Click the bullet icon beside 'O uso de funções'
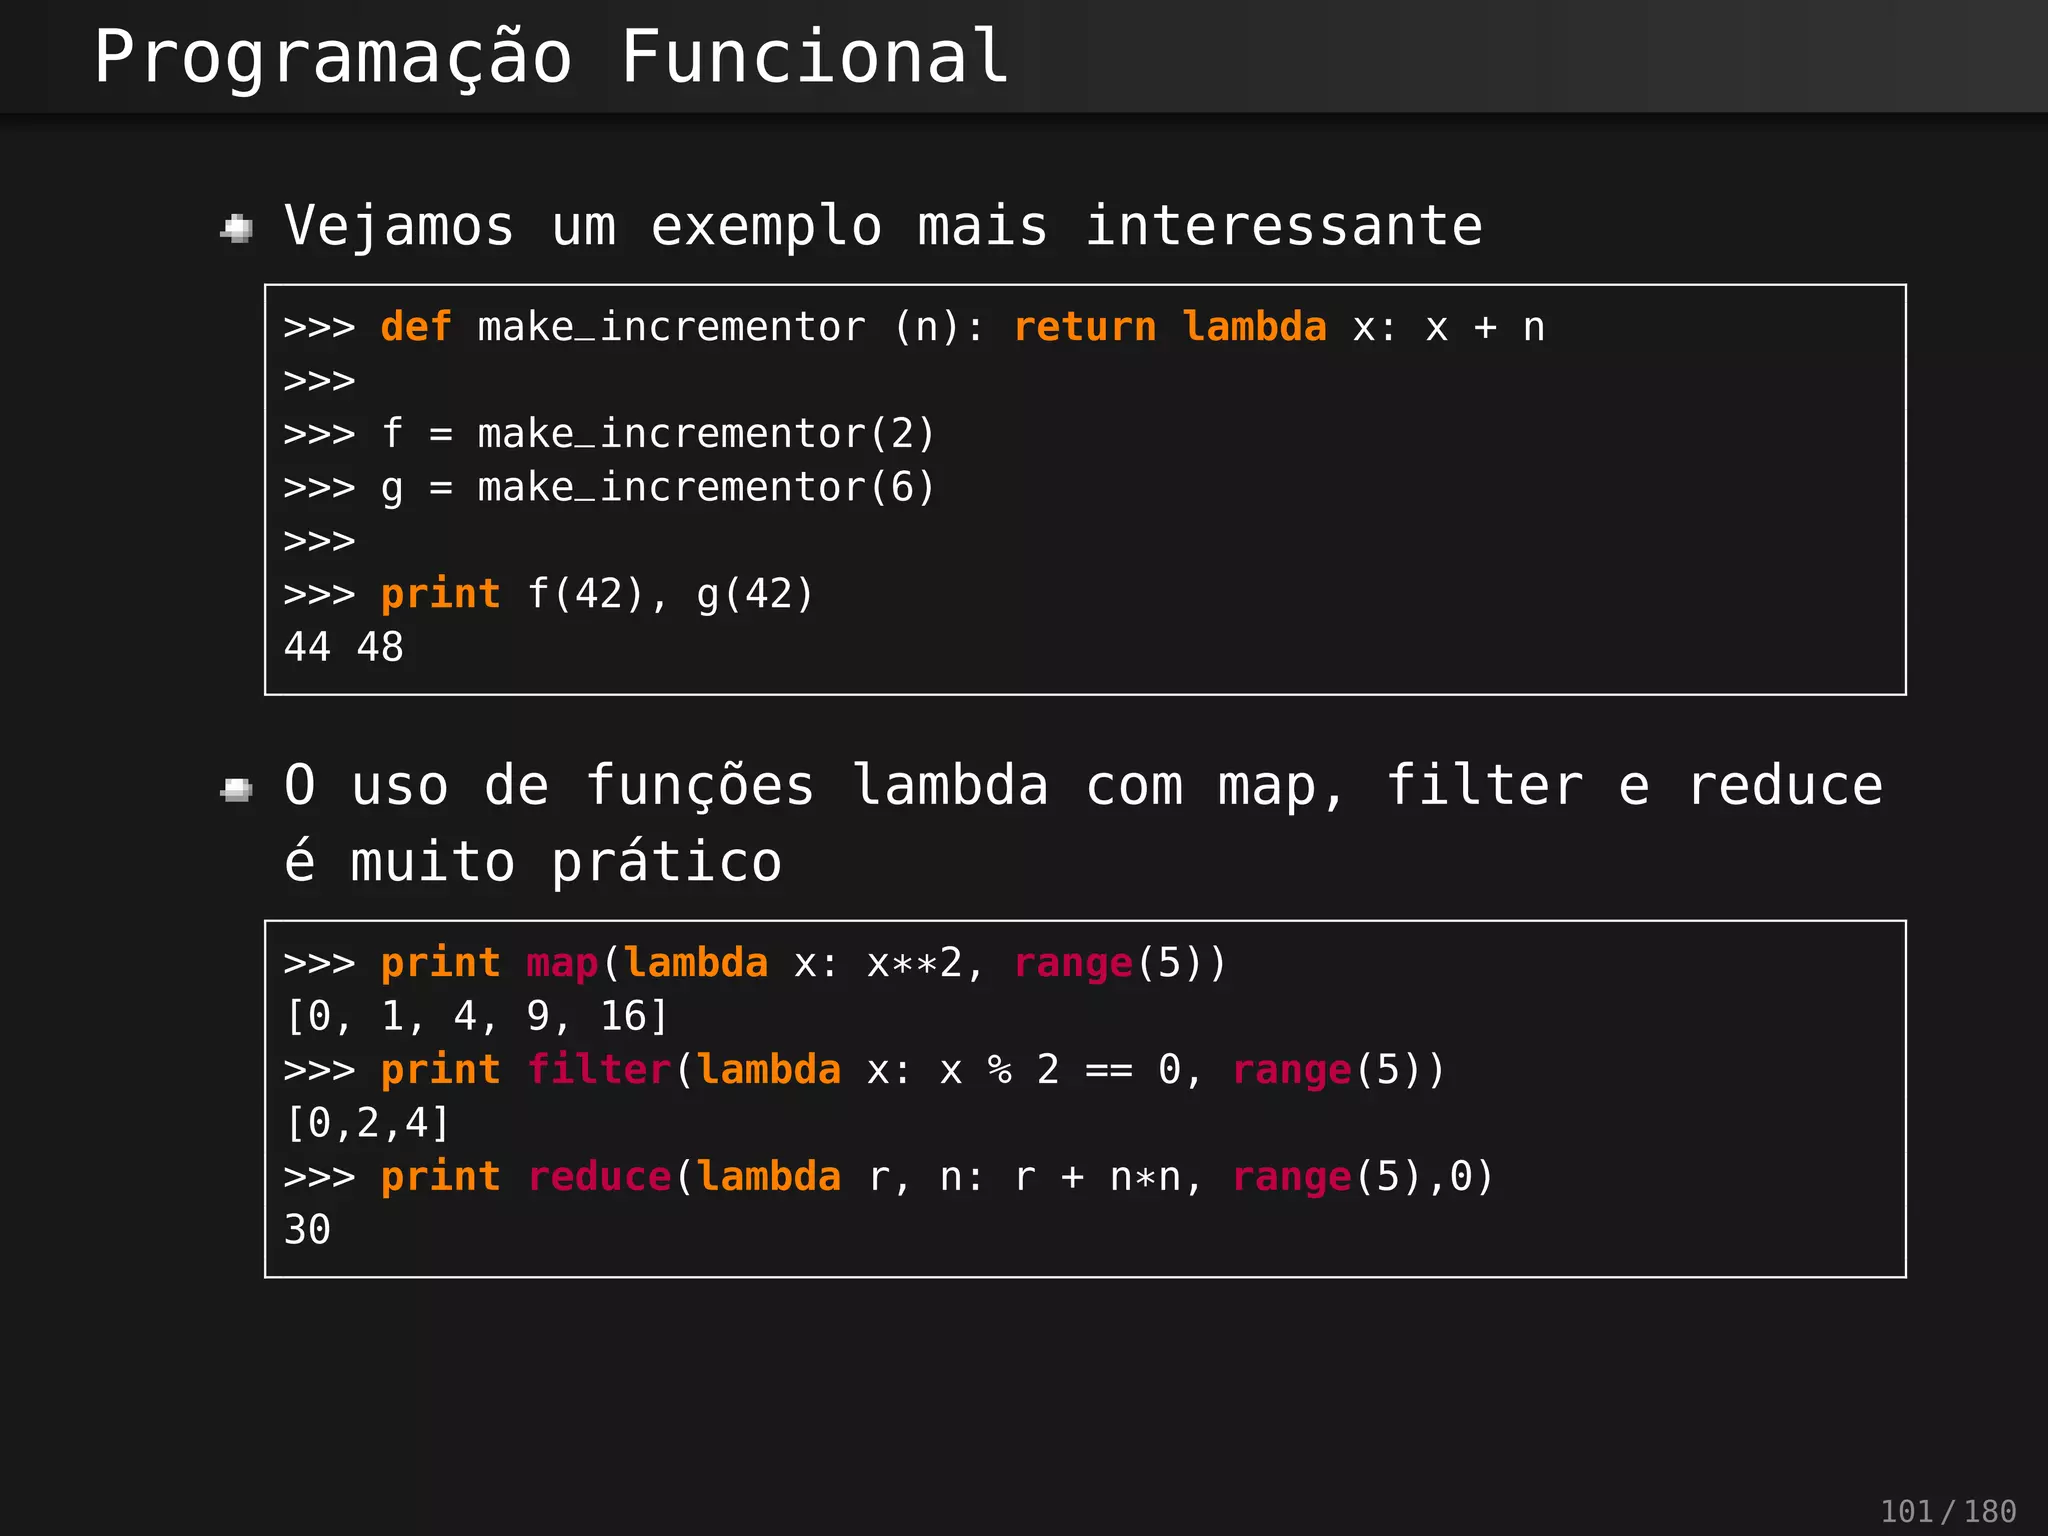2048x1536 pixels. (237, 790)
